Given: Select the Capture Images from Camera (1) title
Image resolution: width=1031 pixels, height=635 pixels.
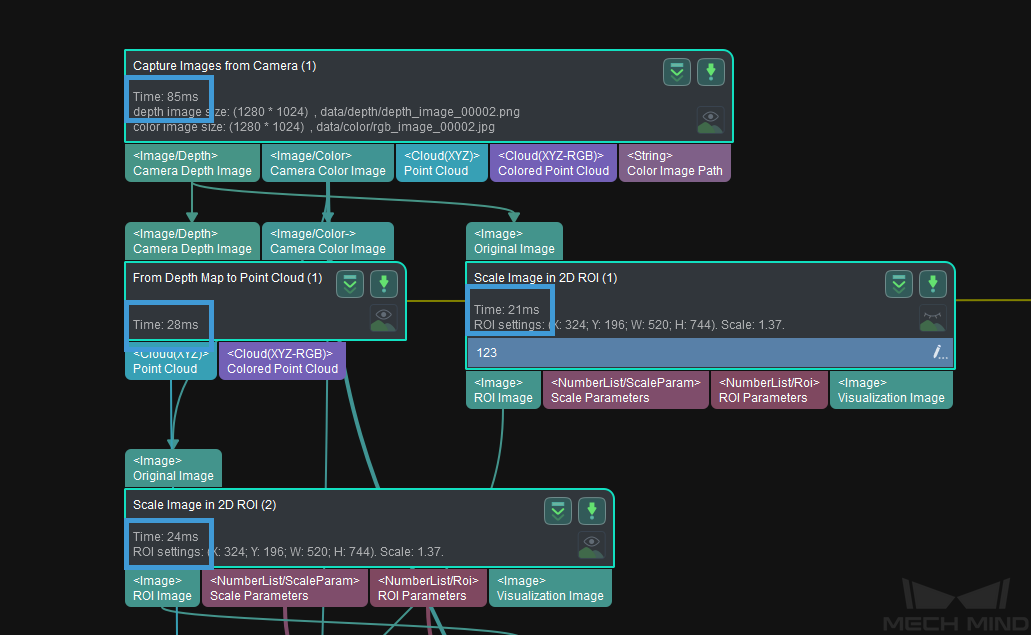Looking at the screenshot, I should [224, 66].
